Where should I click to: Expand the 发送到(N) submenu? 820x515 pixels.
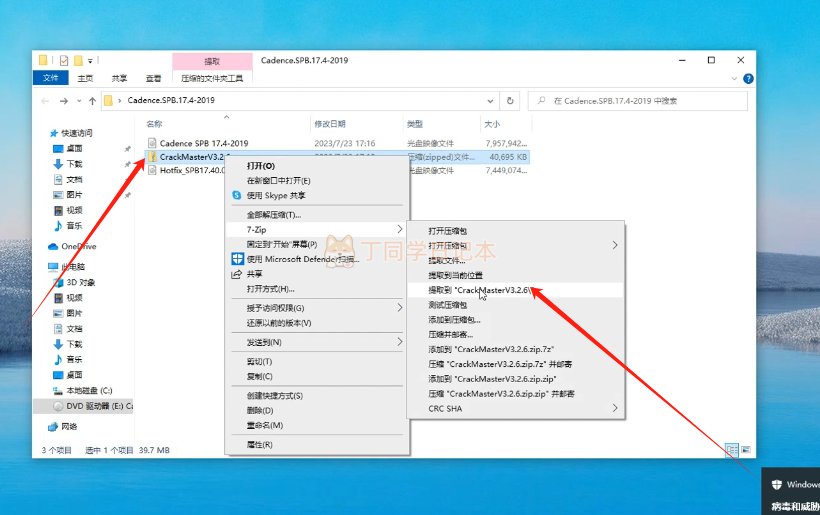pos(317,342)
